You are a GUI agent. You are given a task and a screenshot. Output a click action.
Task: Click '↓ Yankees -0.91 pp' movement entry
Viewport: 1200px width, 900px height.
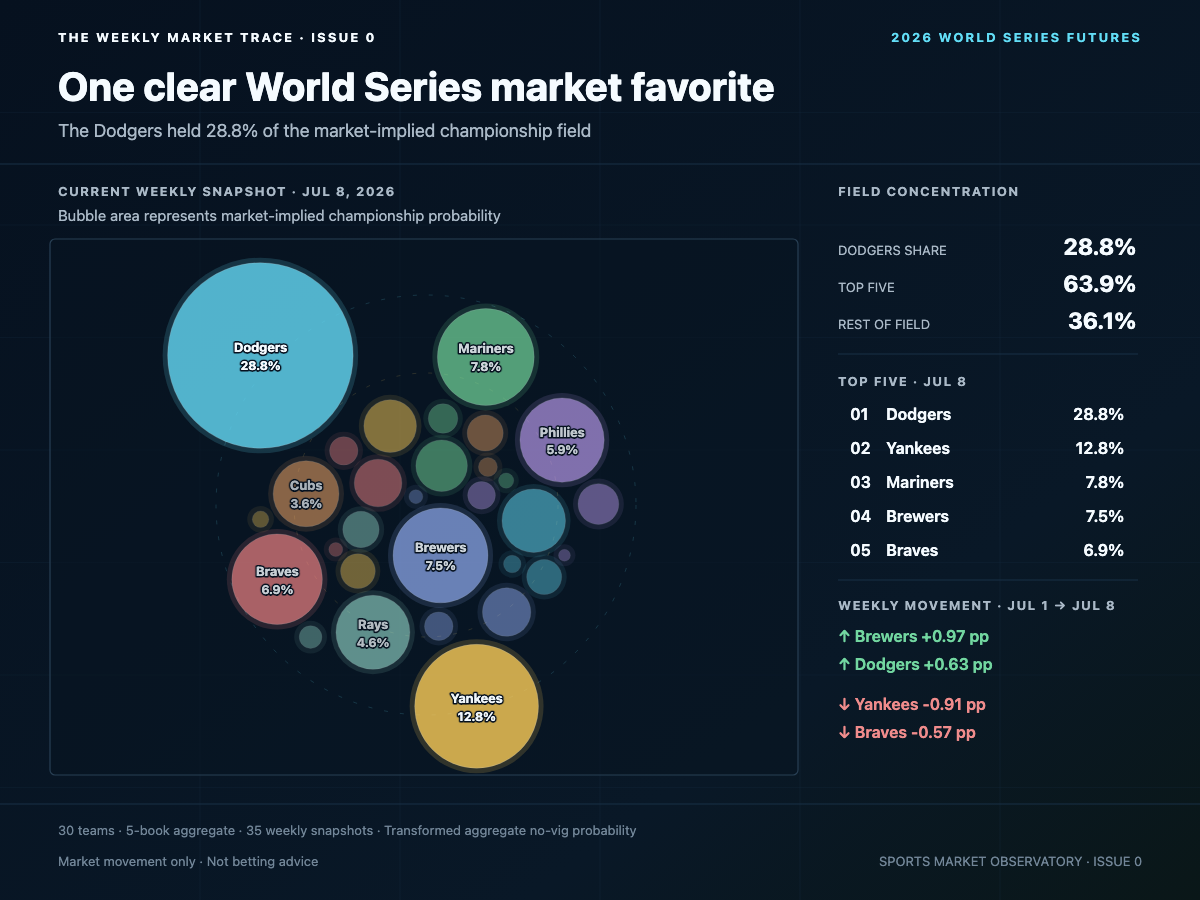tap(912, 704)
